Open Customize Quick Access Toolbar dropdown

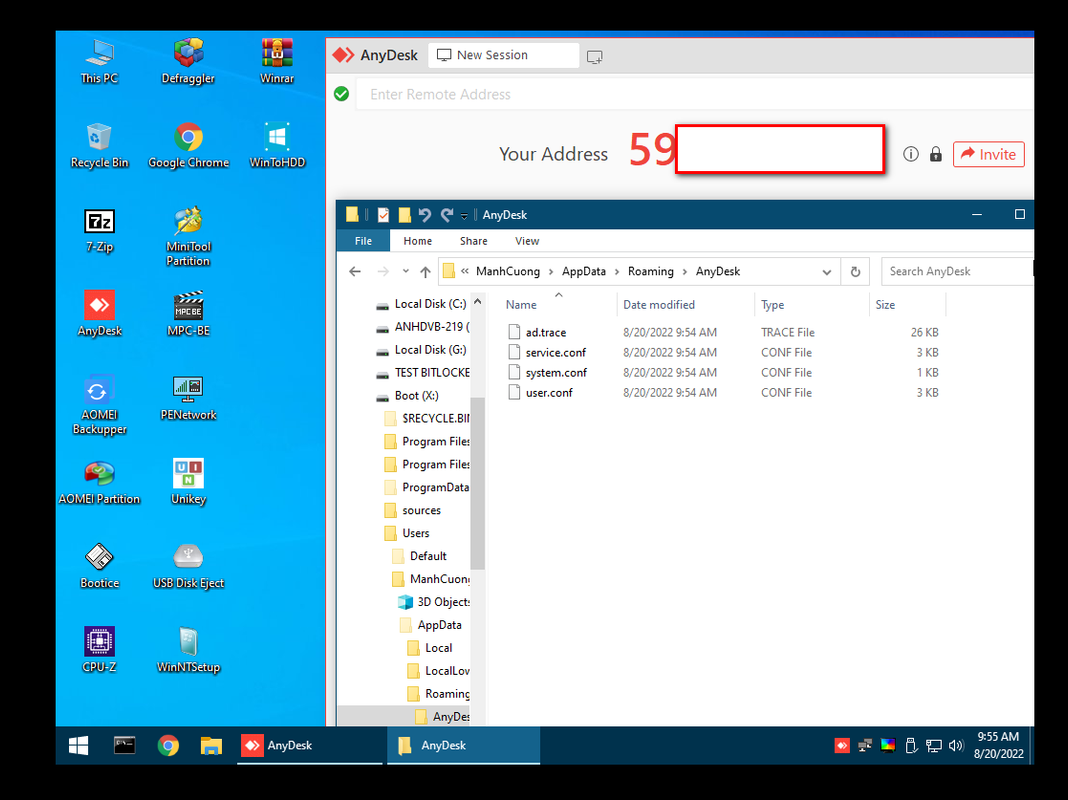pyautogui.click(x=464, y=216)
